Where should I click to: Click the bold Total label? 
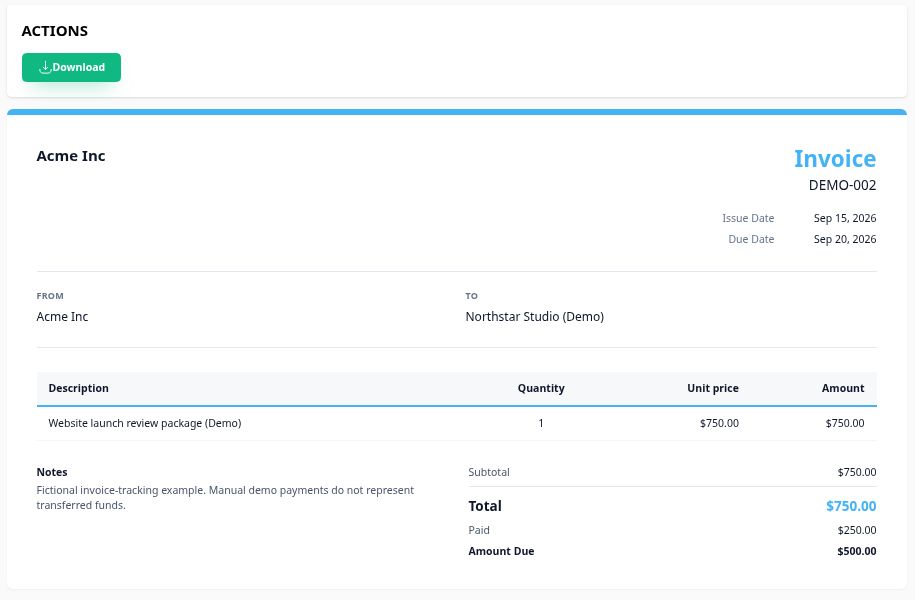pyautogui.click(x=485, y=506)
